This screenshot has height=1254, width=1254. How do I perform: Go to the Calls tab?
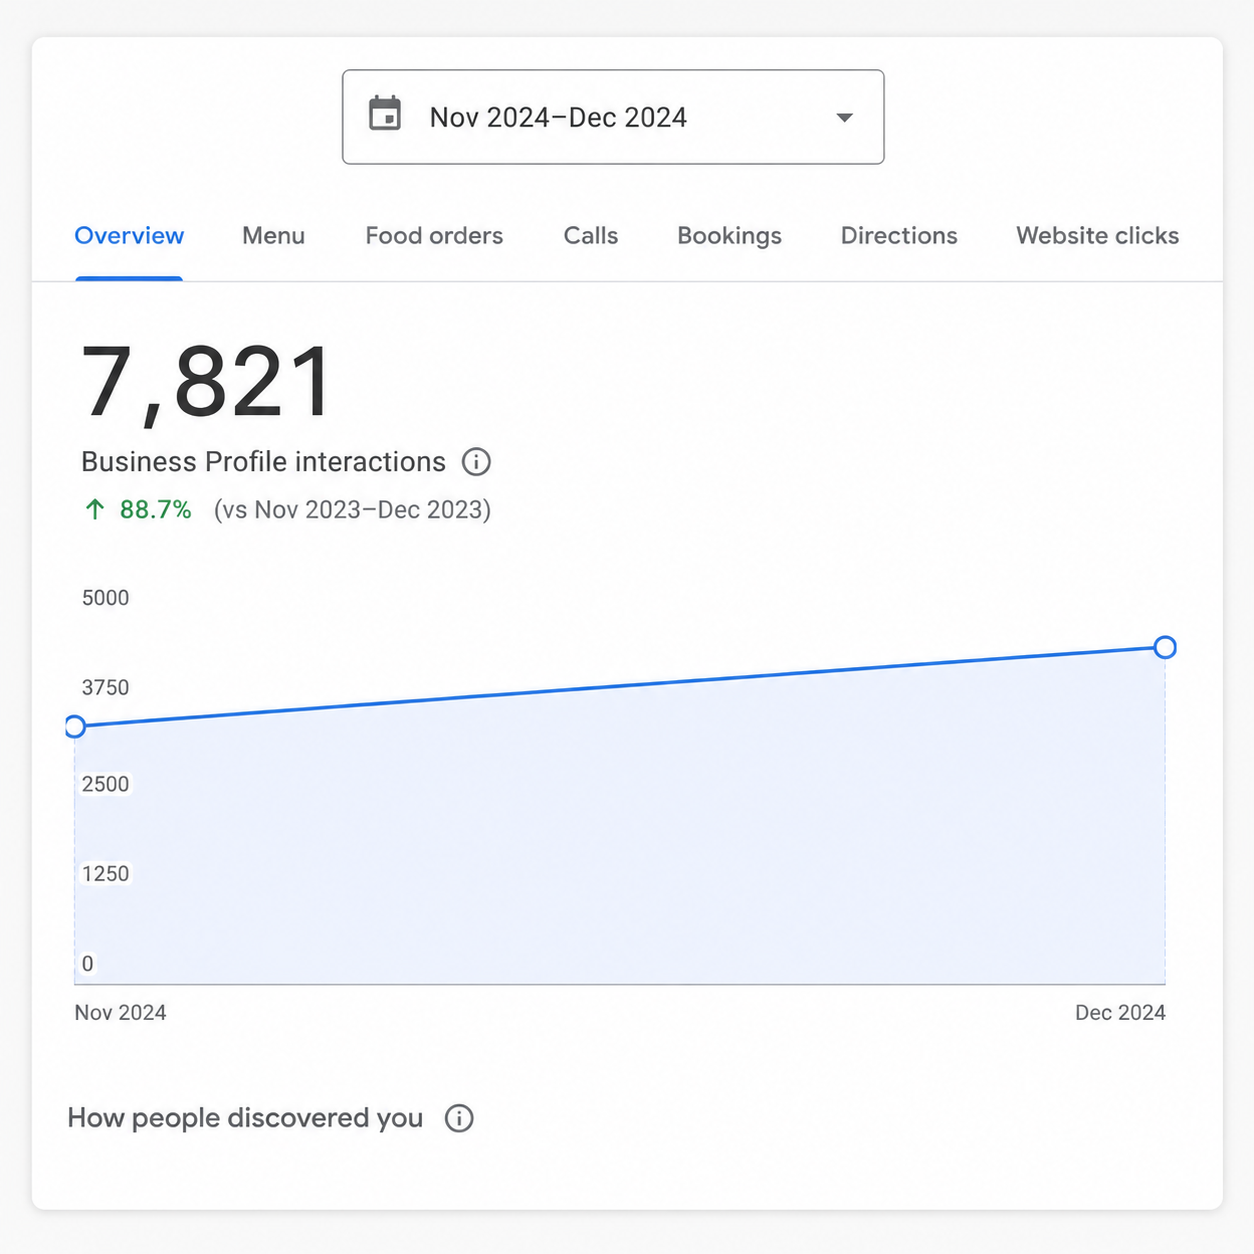point(591,236)
